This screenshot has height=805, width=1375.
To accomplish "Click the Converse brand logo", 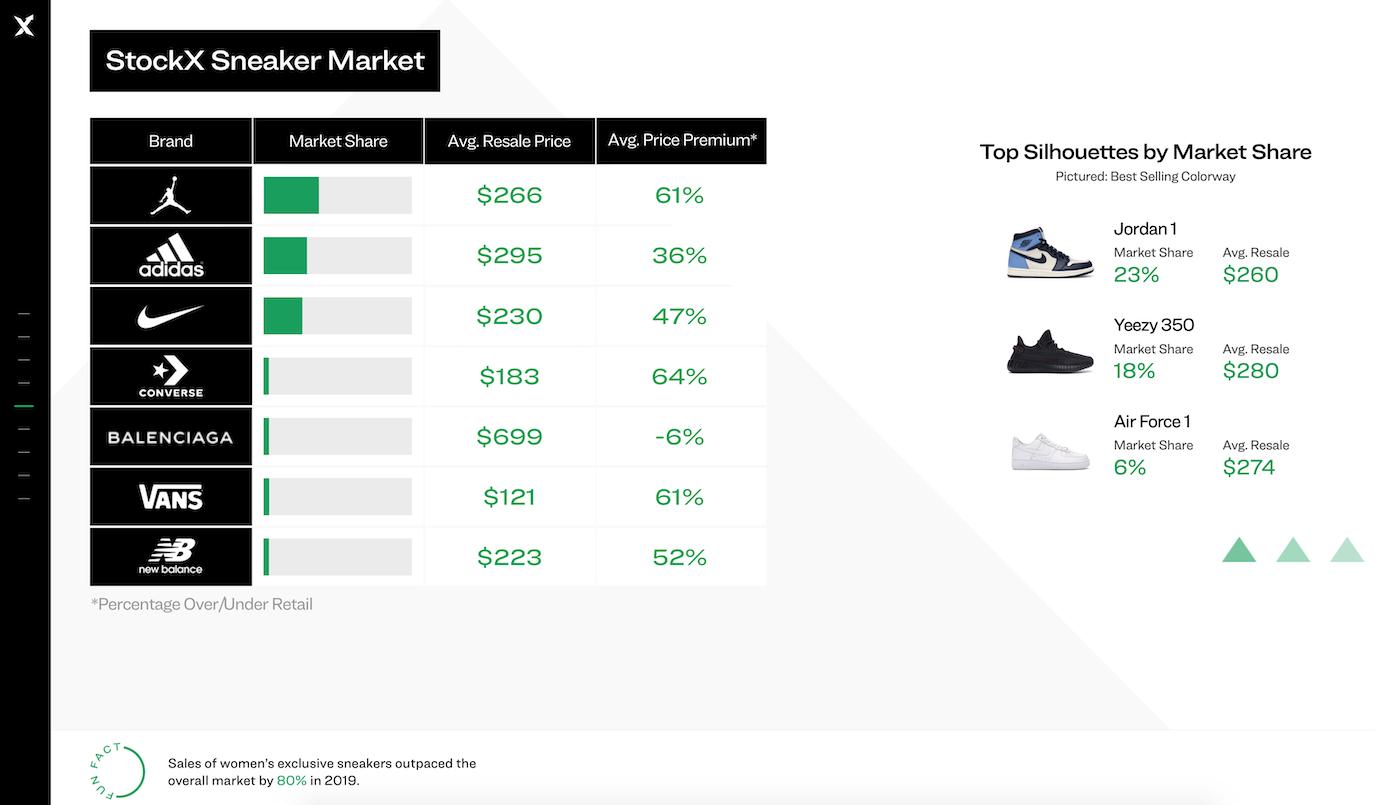I will [x=171, y=377].
